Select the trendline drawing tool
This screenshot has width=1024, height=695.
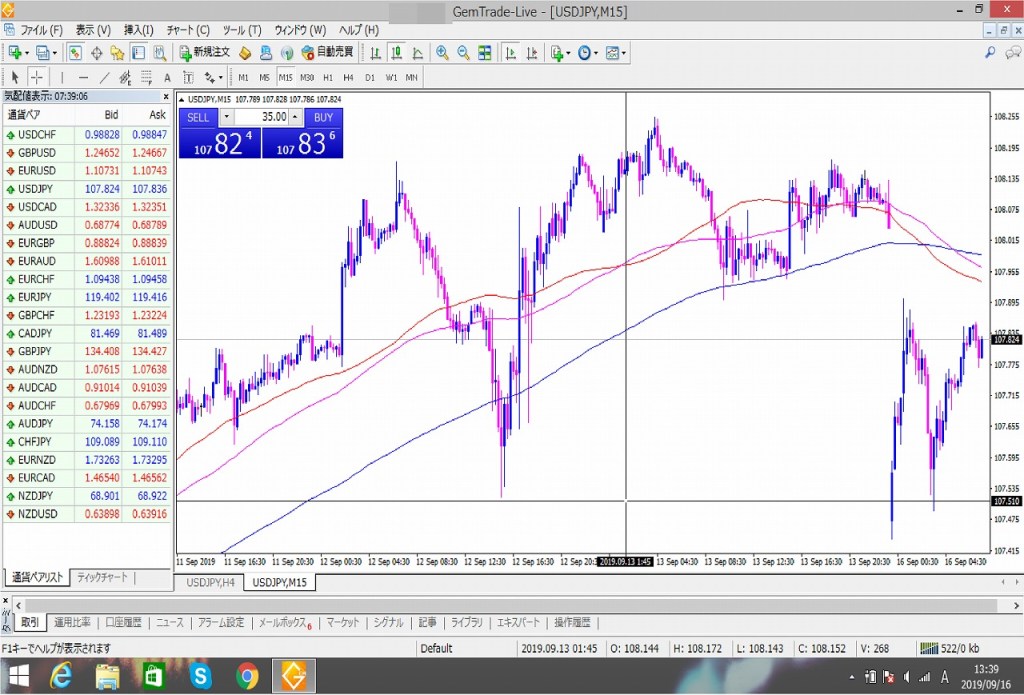[x=105, y=77]
